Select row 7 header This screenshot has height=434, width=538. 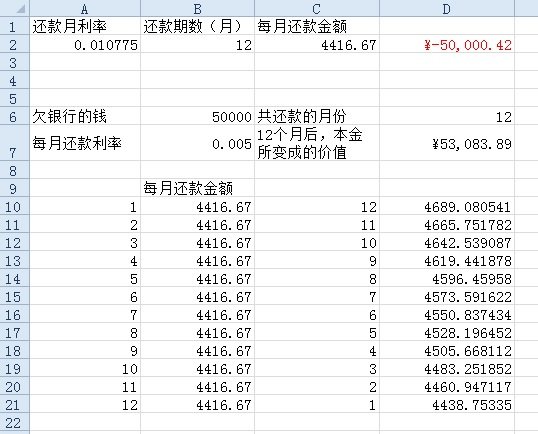15,143
